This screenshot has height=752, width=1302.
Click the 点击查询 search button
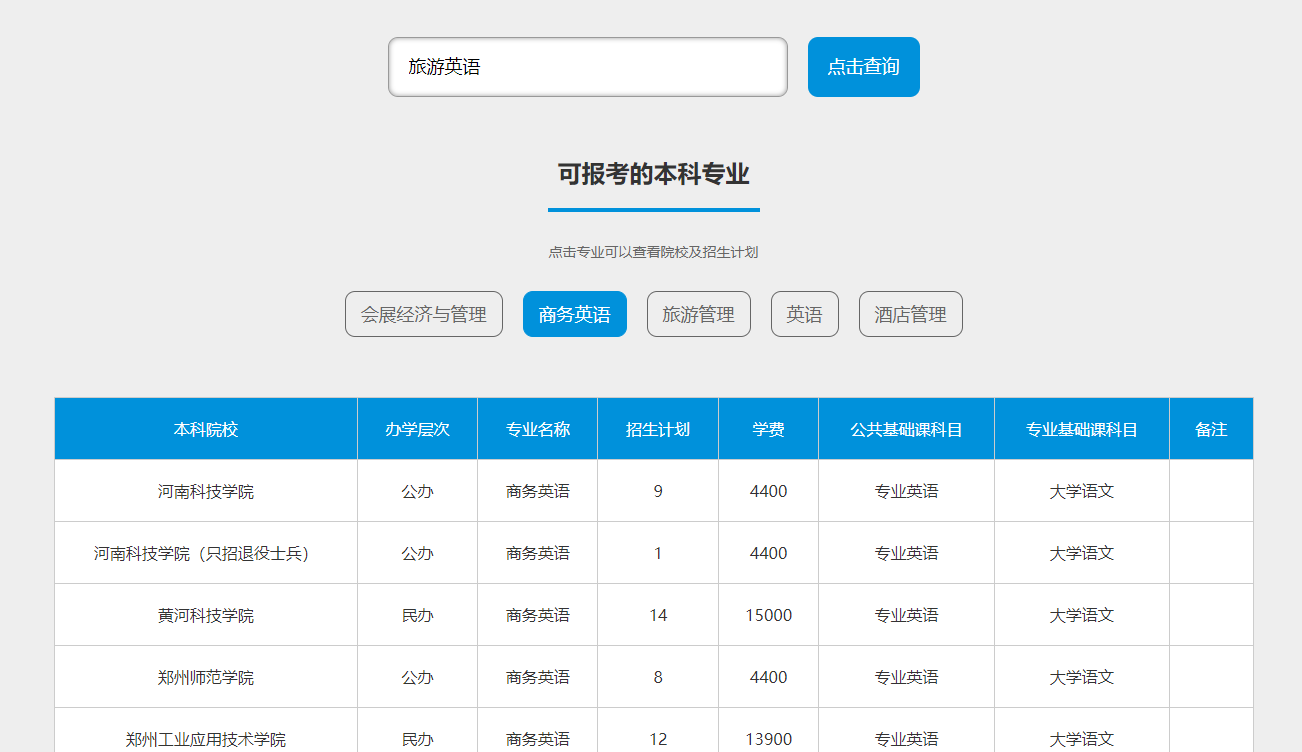(x=864, y=67)
